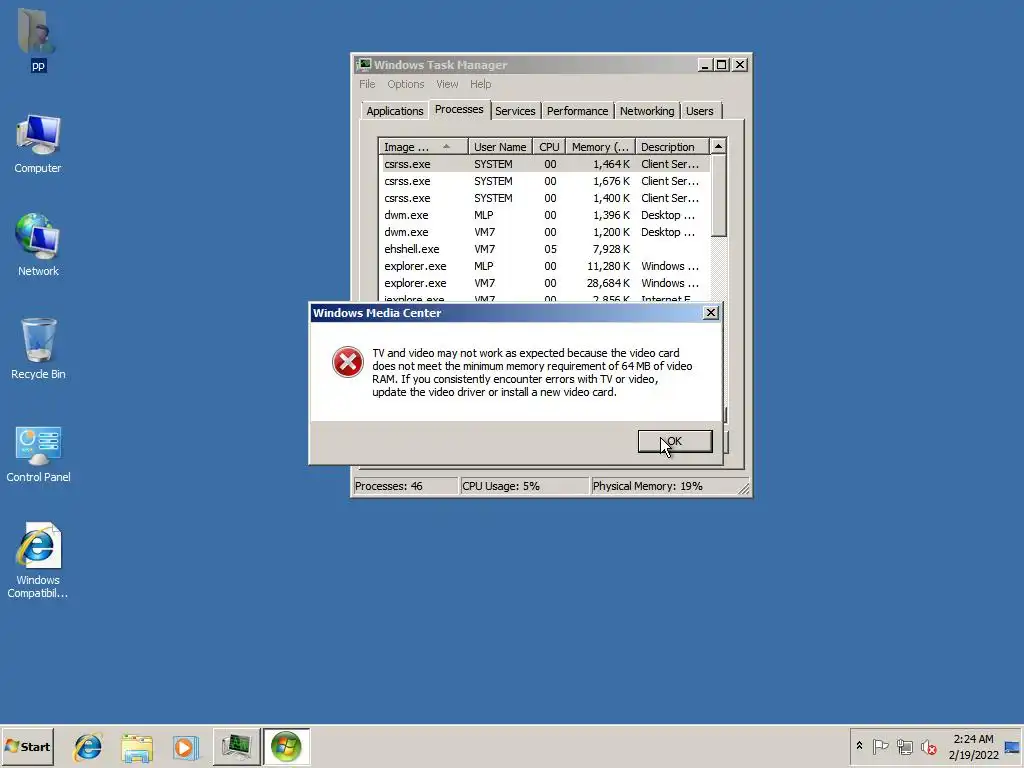Switch to the Networking tab

(647, 111)
